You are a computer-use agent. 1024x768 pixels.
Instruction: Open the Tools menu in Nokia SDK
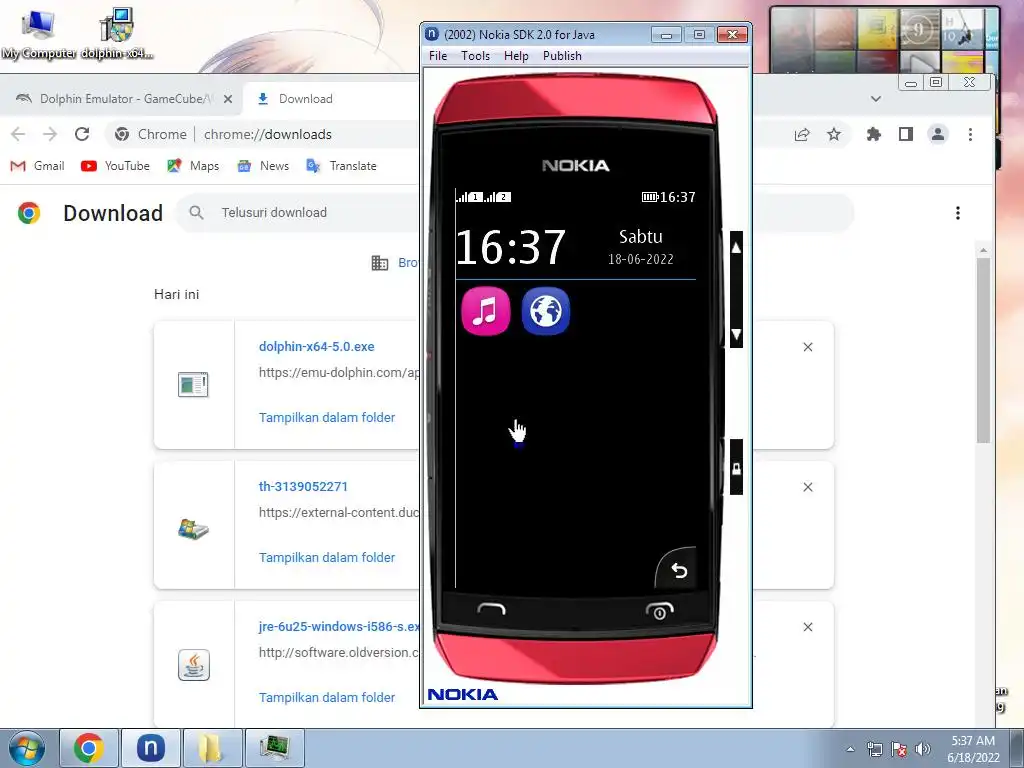coord(475,56)
